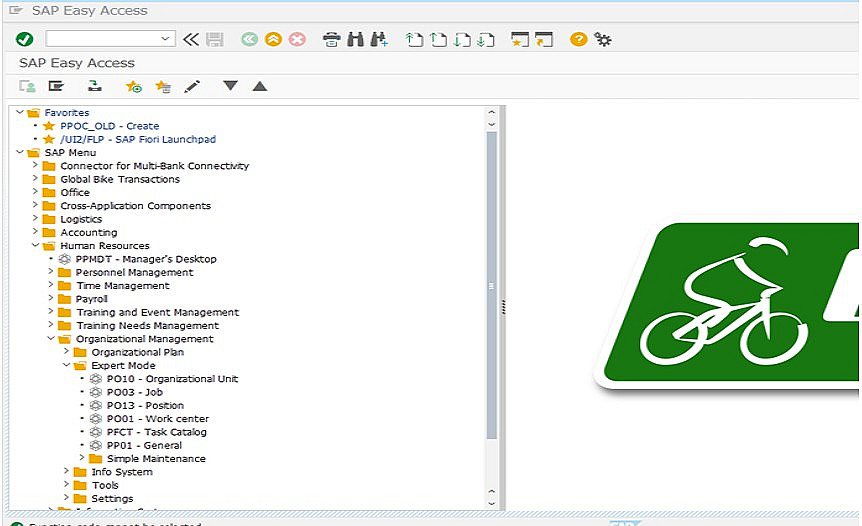Screen dimensions: 862x526
Task: Click the orange Exit button
Action: (x=273, y=39)
